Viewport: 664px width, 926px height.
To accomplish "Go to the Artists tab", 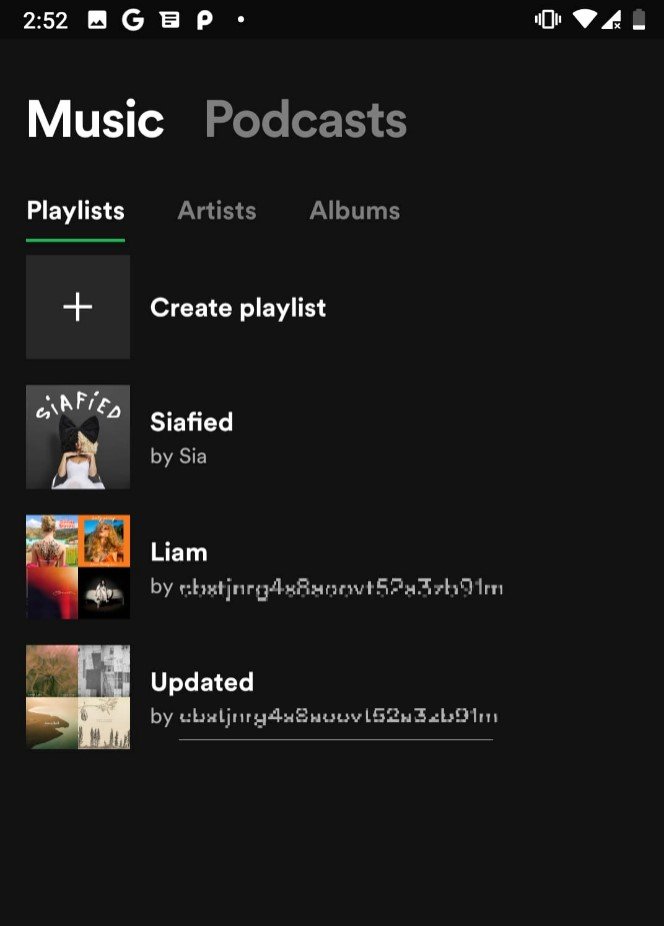I will [217, 211].
